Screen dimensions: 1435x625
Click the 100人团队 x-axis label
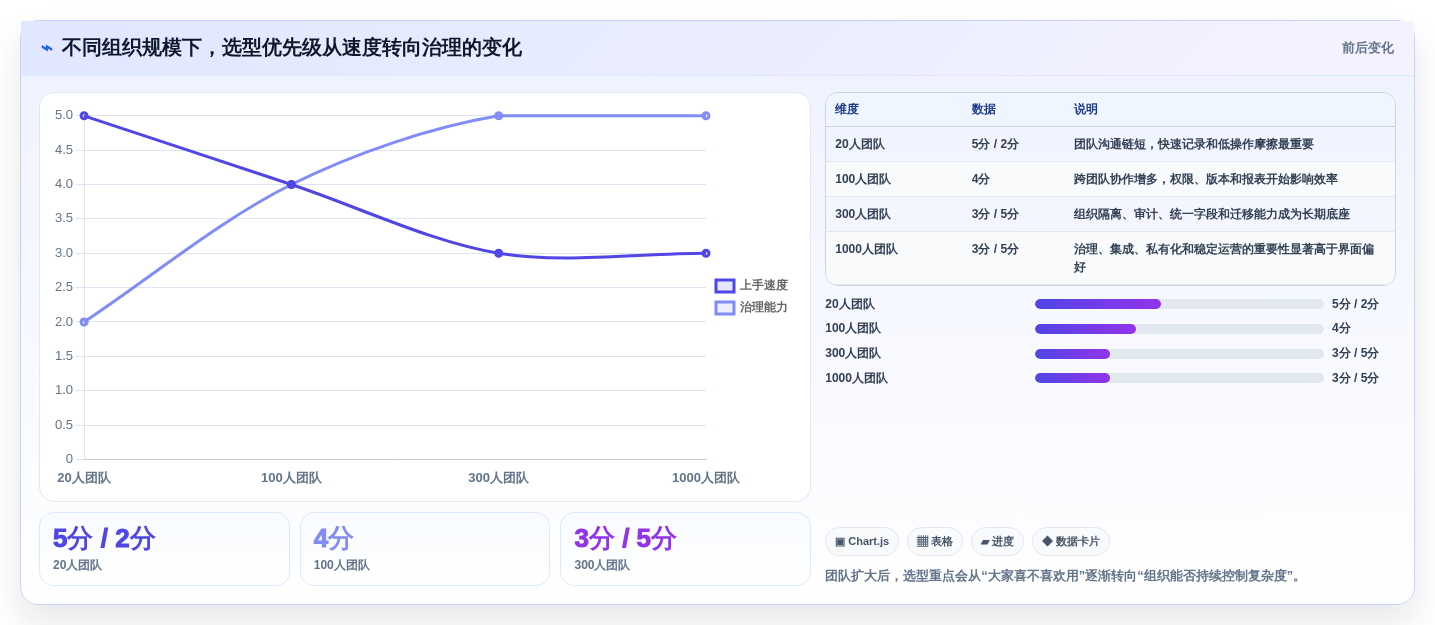(291, 478)
